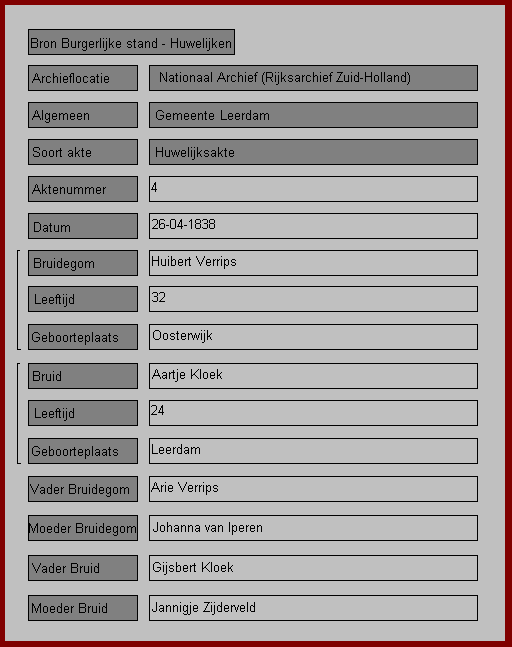This screenshot has width=512, height=647.
Task: Click the Gemeente Leerdam value box
Action: pyautogui.click(x=313, y=115)
